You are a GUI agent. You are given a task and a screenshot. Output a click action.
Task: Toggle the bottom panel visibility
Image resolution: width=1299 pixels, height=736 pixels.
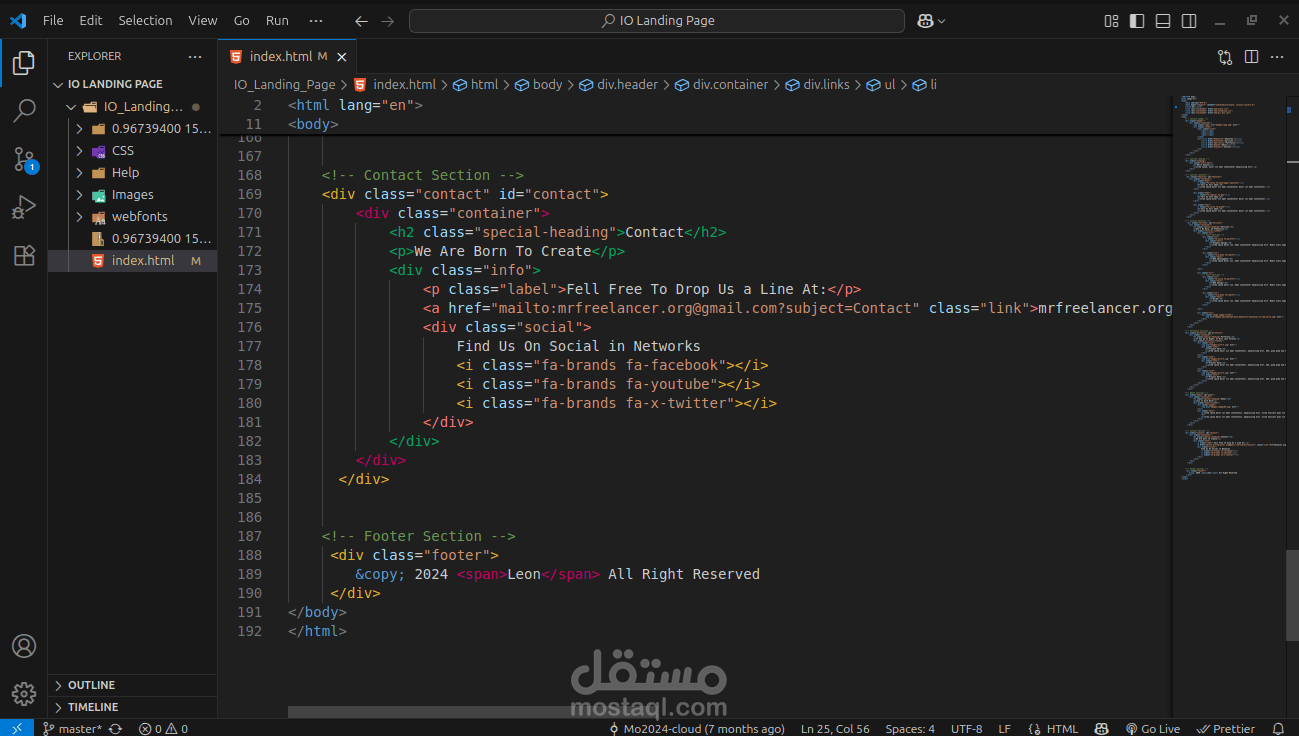coord(1163,21)
